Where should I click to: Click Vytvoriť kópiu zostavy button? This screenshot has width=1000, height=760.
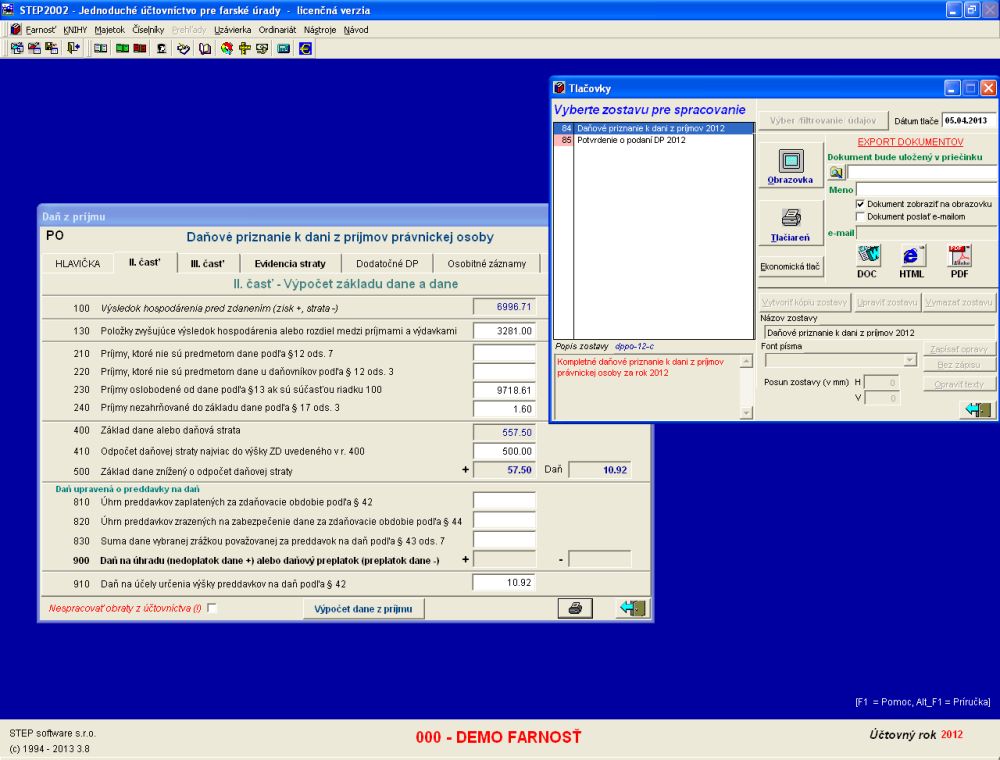click(805, 302)
